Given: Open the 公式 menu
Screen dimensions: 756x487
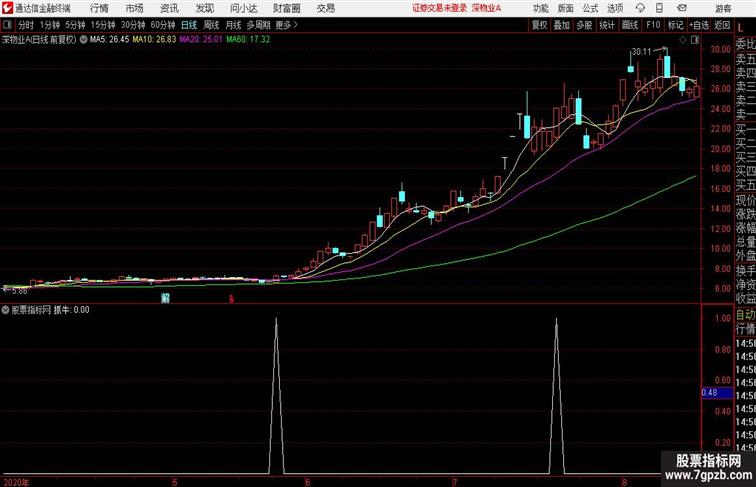Looking at the screenshot, I should pyautogui.click(x=590, y=8).
